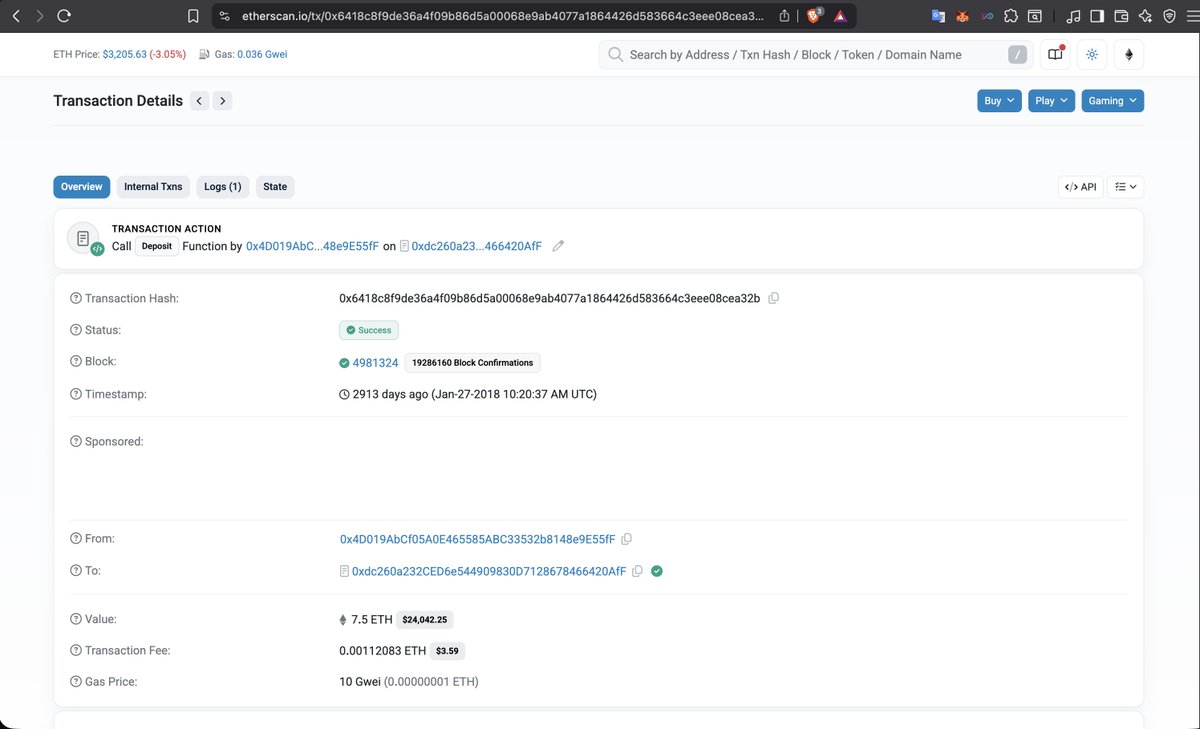Image resolution: width=1200 pixels, height=729 pixels.
Task: Open Brave Shields lion icon
Action: tap(815, 16)
